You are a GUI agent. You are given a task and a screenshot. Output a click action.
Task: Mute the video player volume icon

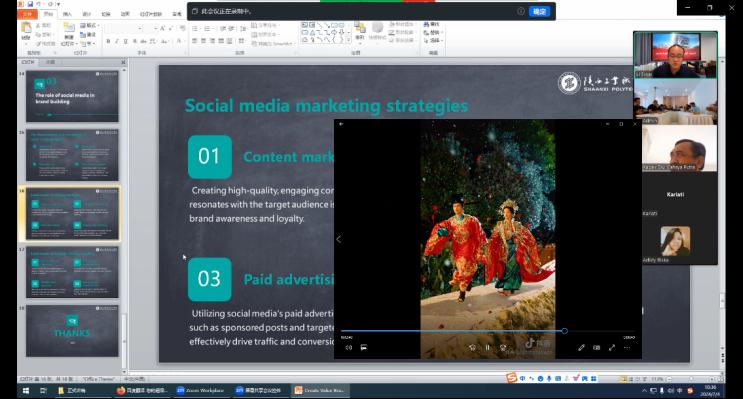(x=349, y=348)
